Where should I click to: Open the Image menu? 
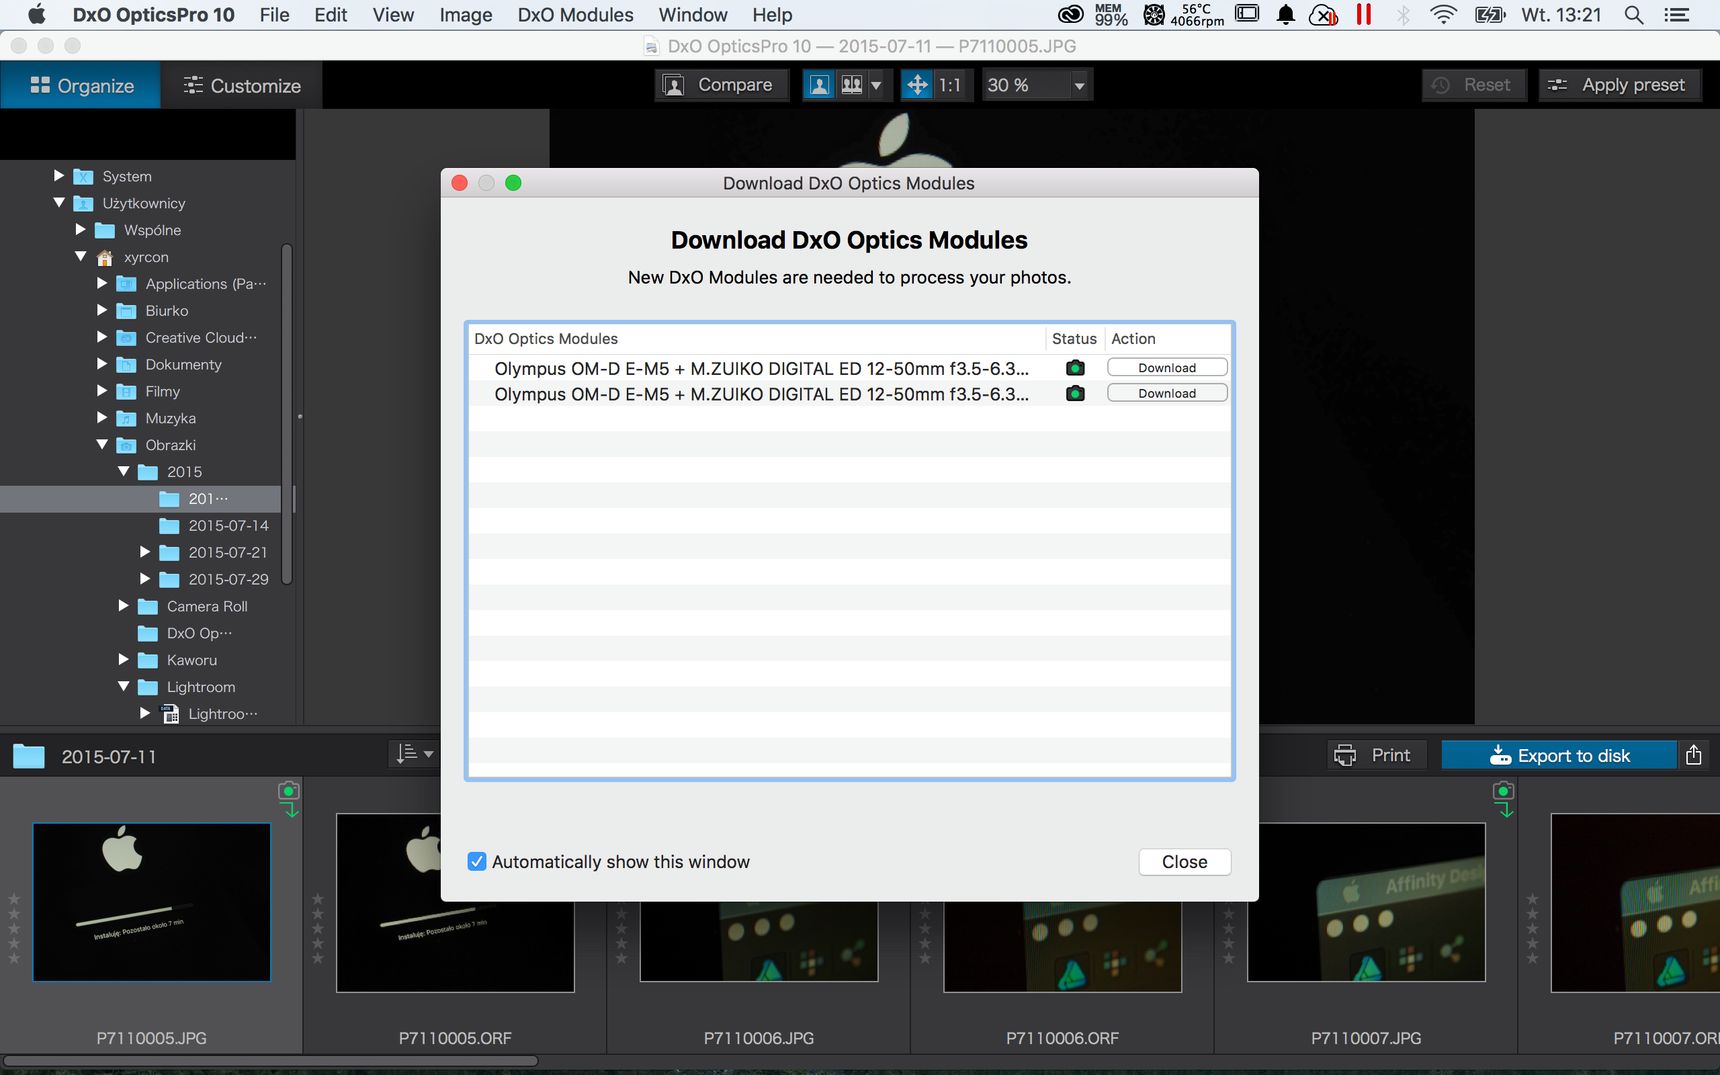[466, 15]
